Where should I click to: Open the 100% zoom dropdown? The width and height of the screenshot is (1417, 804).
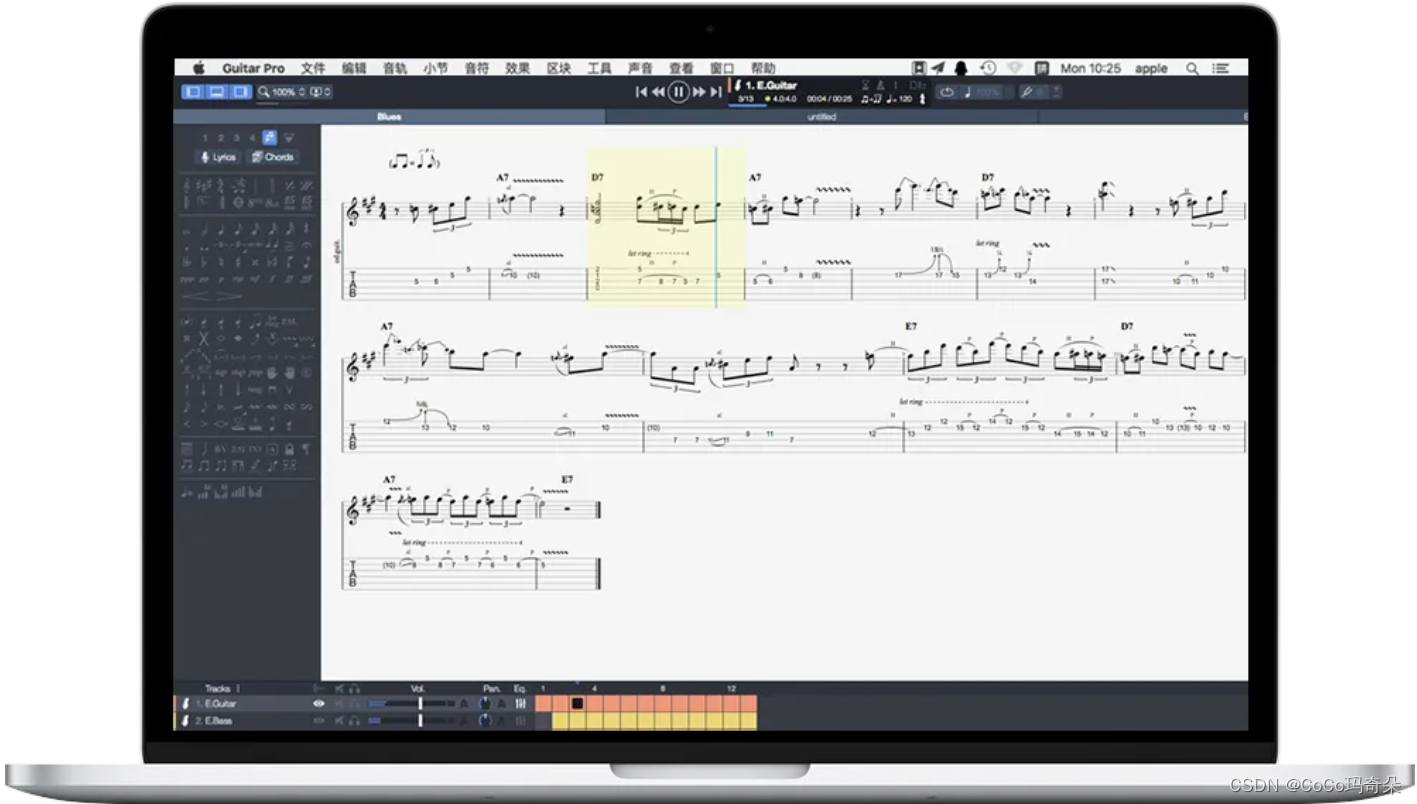click(x=282, y=92)
